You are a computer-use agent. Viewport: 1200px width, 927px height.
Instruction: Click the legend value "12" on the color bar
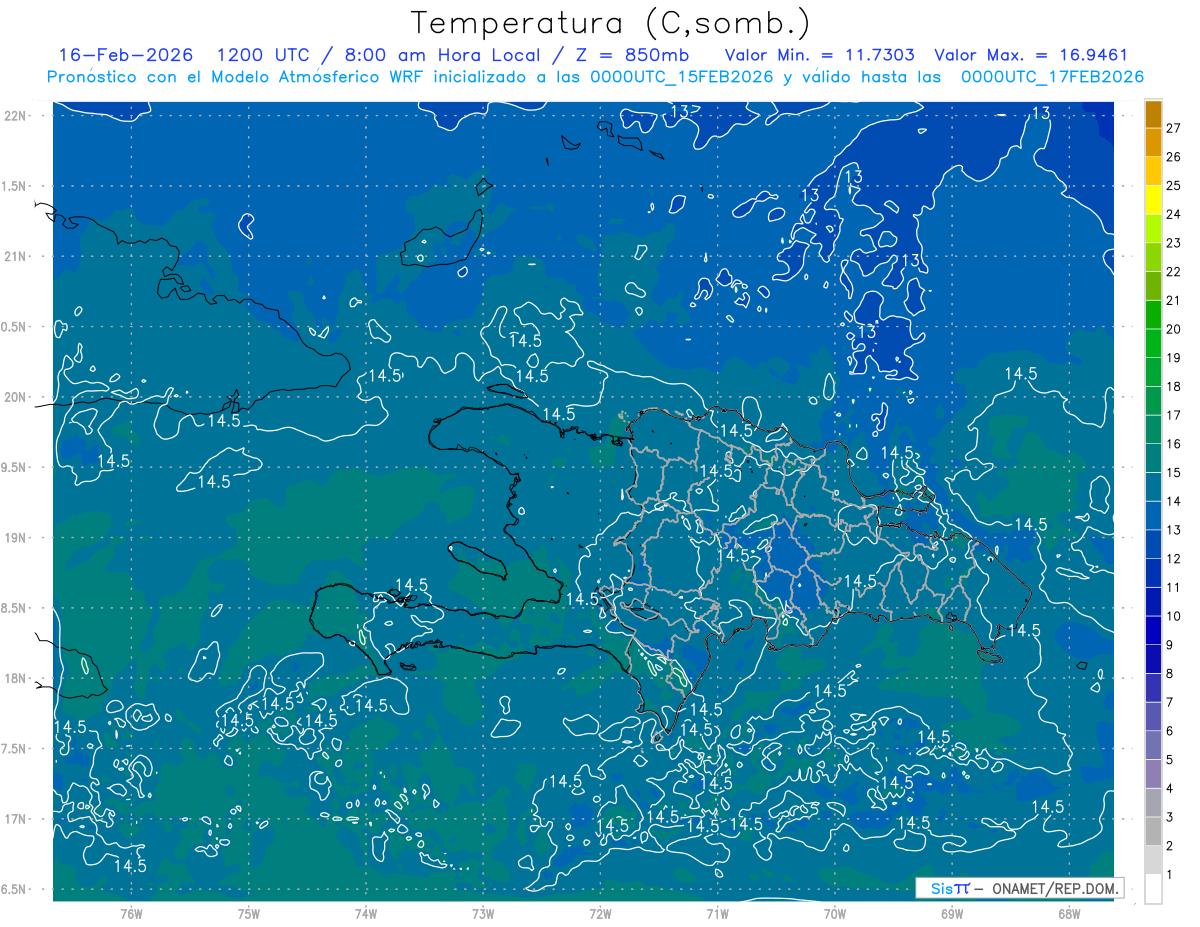(1174, 559)
